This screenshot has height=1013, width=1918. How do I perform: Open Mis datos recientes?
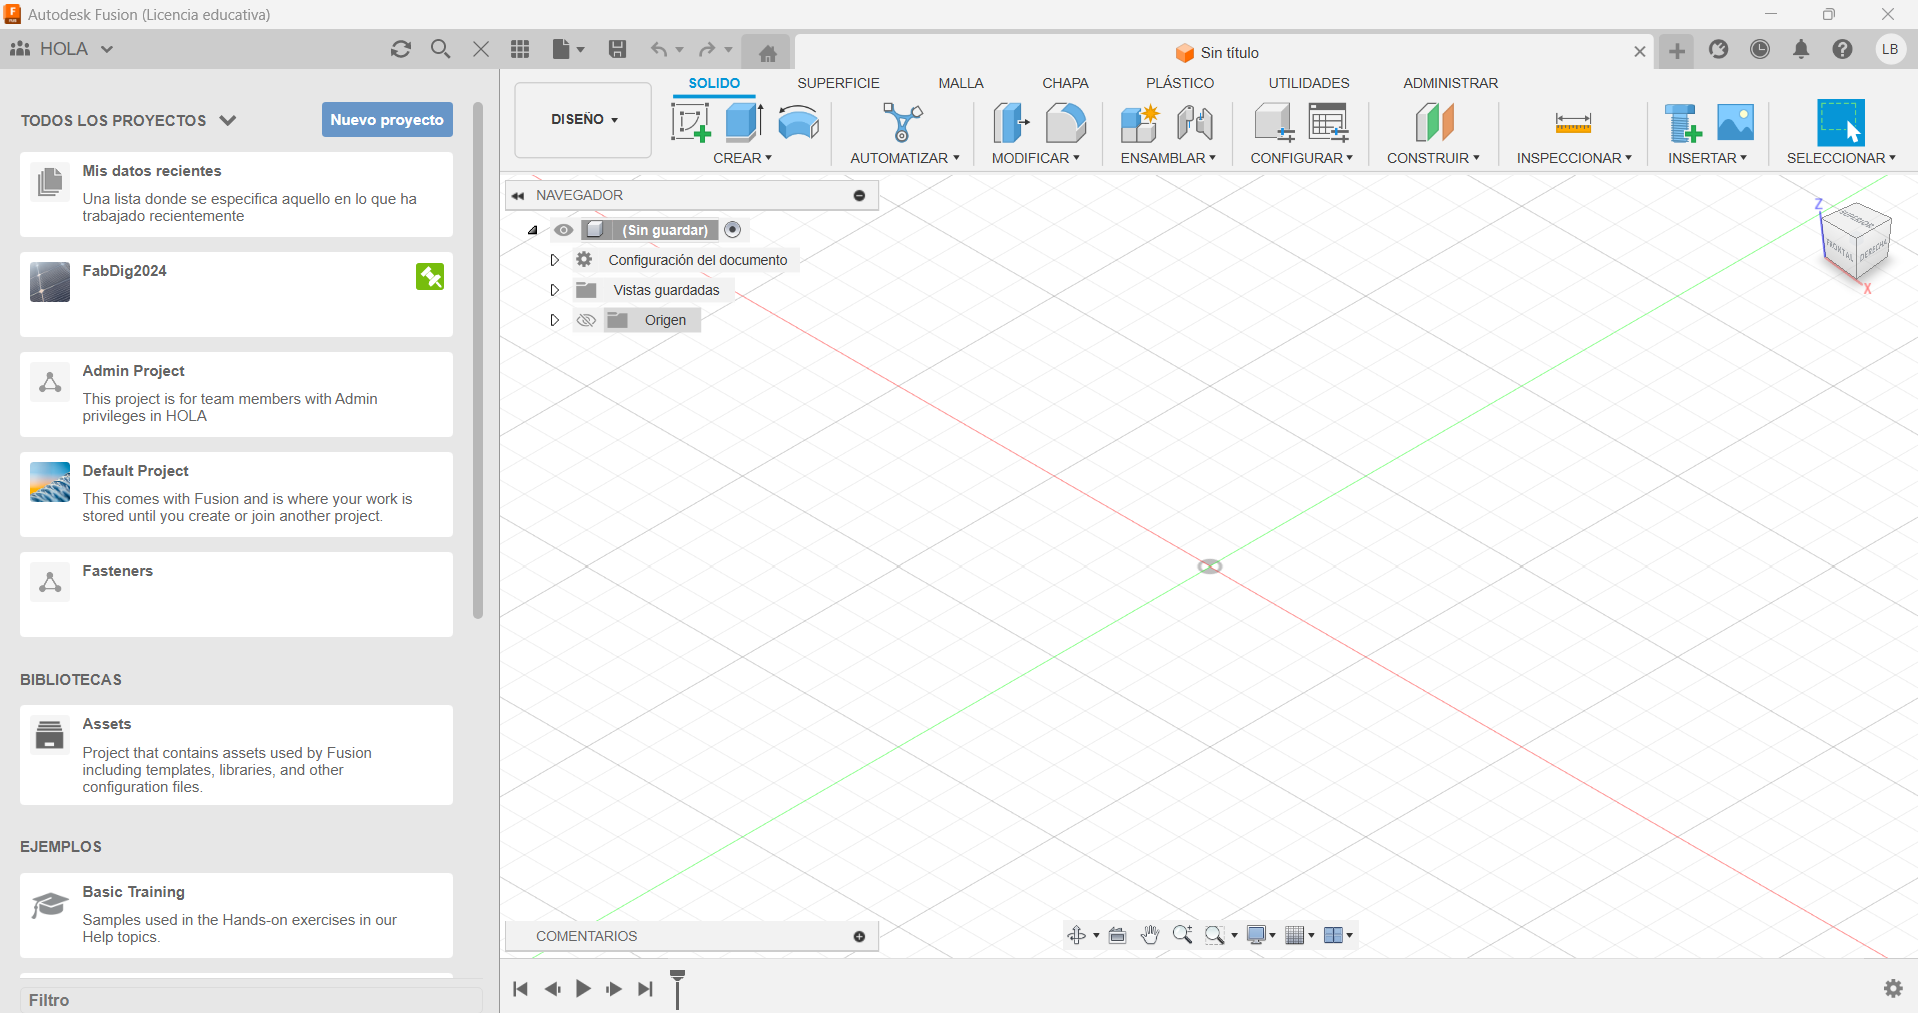(x=236, y=194)
